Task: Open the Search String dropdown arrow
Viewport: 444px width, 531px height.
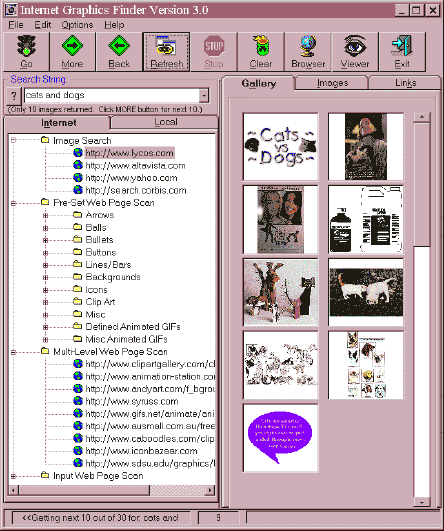Action: coord(204,95)
